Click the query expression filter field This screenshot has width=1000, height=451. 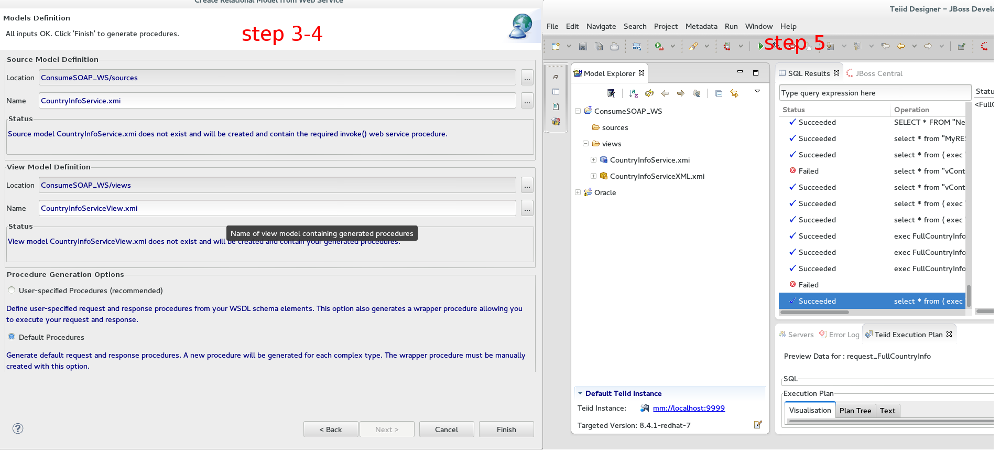click(x=875, y=92)
